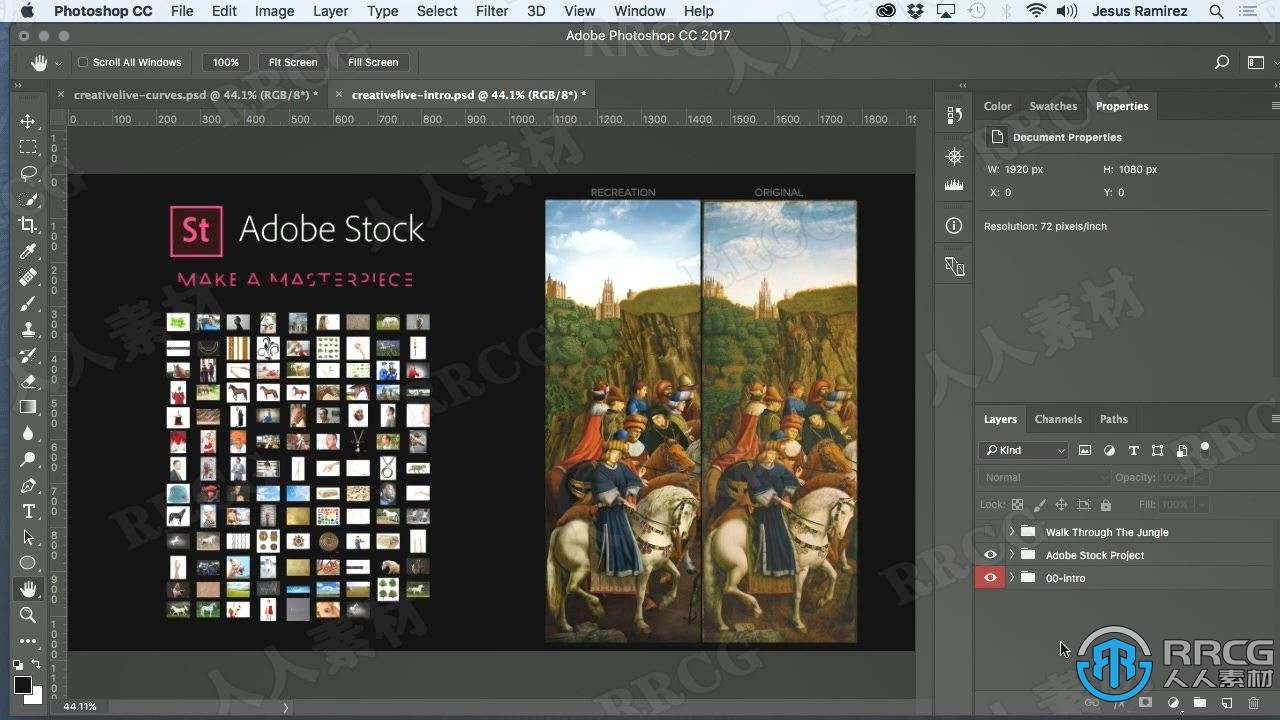The height and width of the screenshot is (720, 1280).
Task: Switch to the Channels tab
Action: (1058, 419)
